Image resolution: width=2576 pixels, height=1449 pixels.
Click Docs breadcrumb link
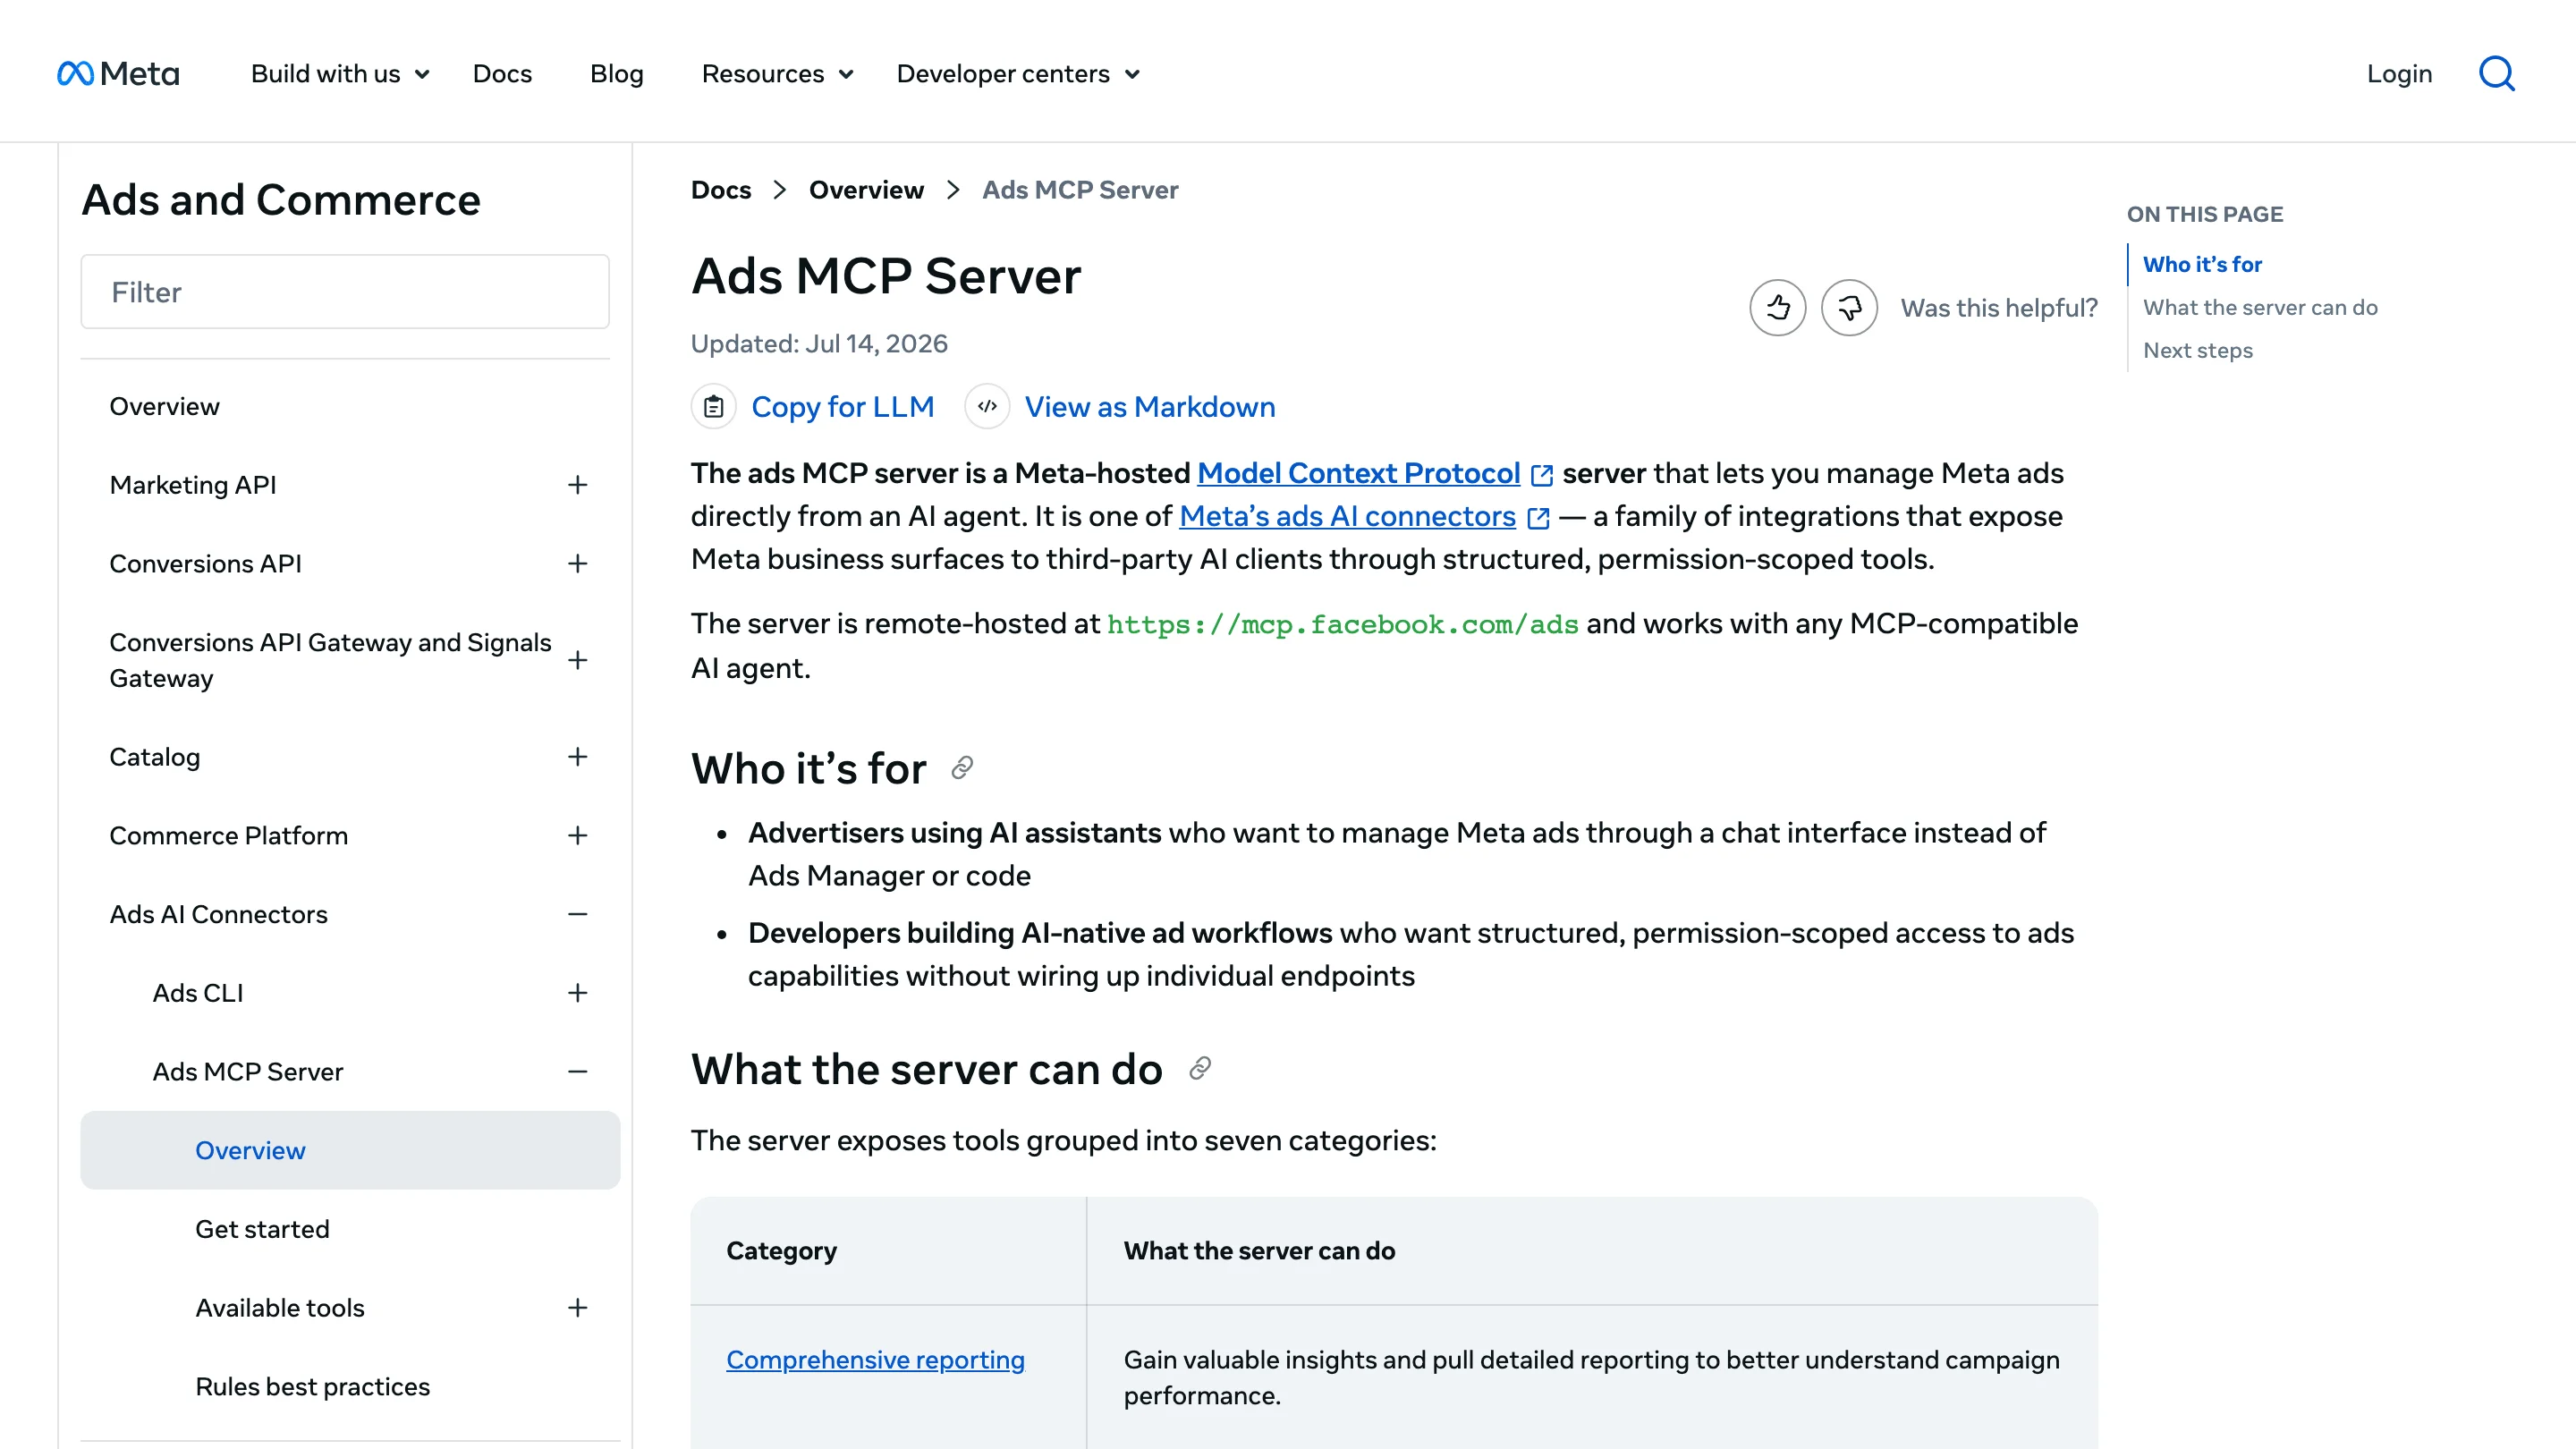click(x=720, y=190)
